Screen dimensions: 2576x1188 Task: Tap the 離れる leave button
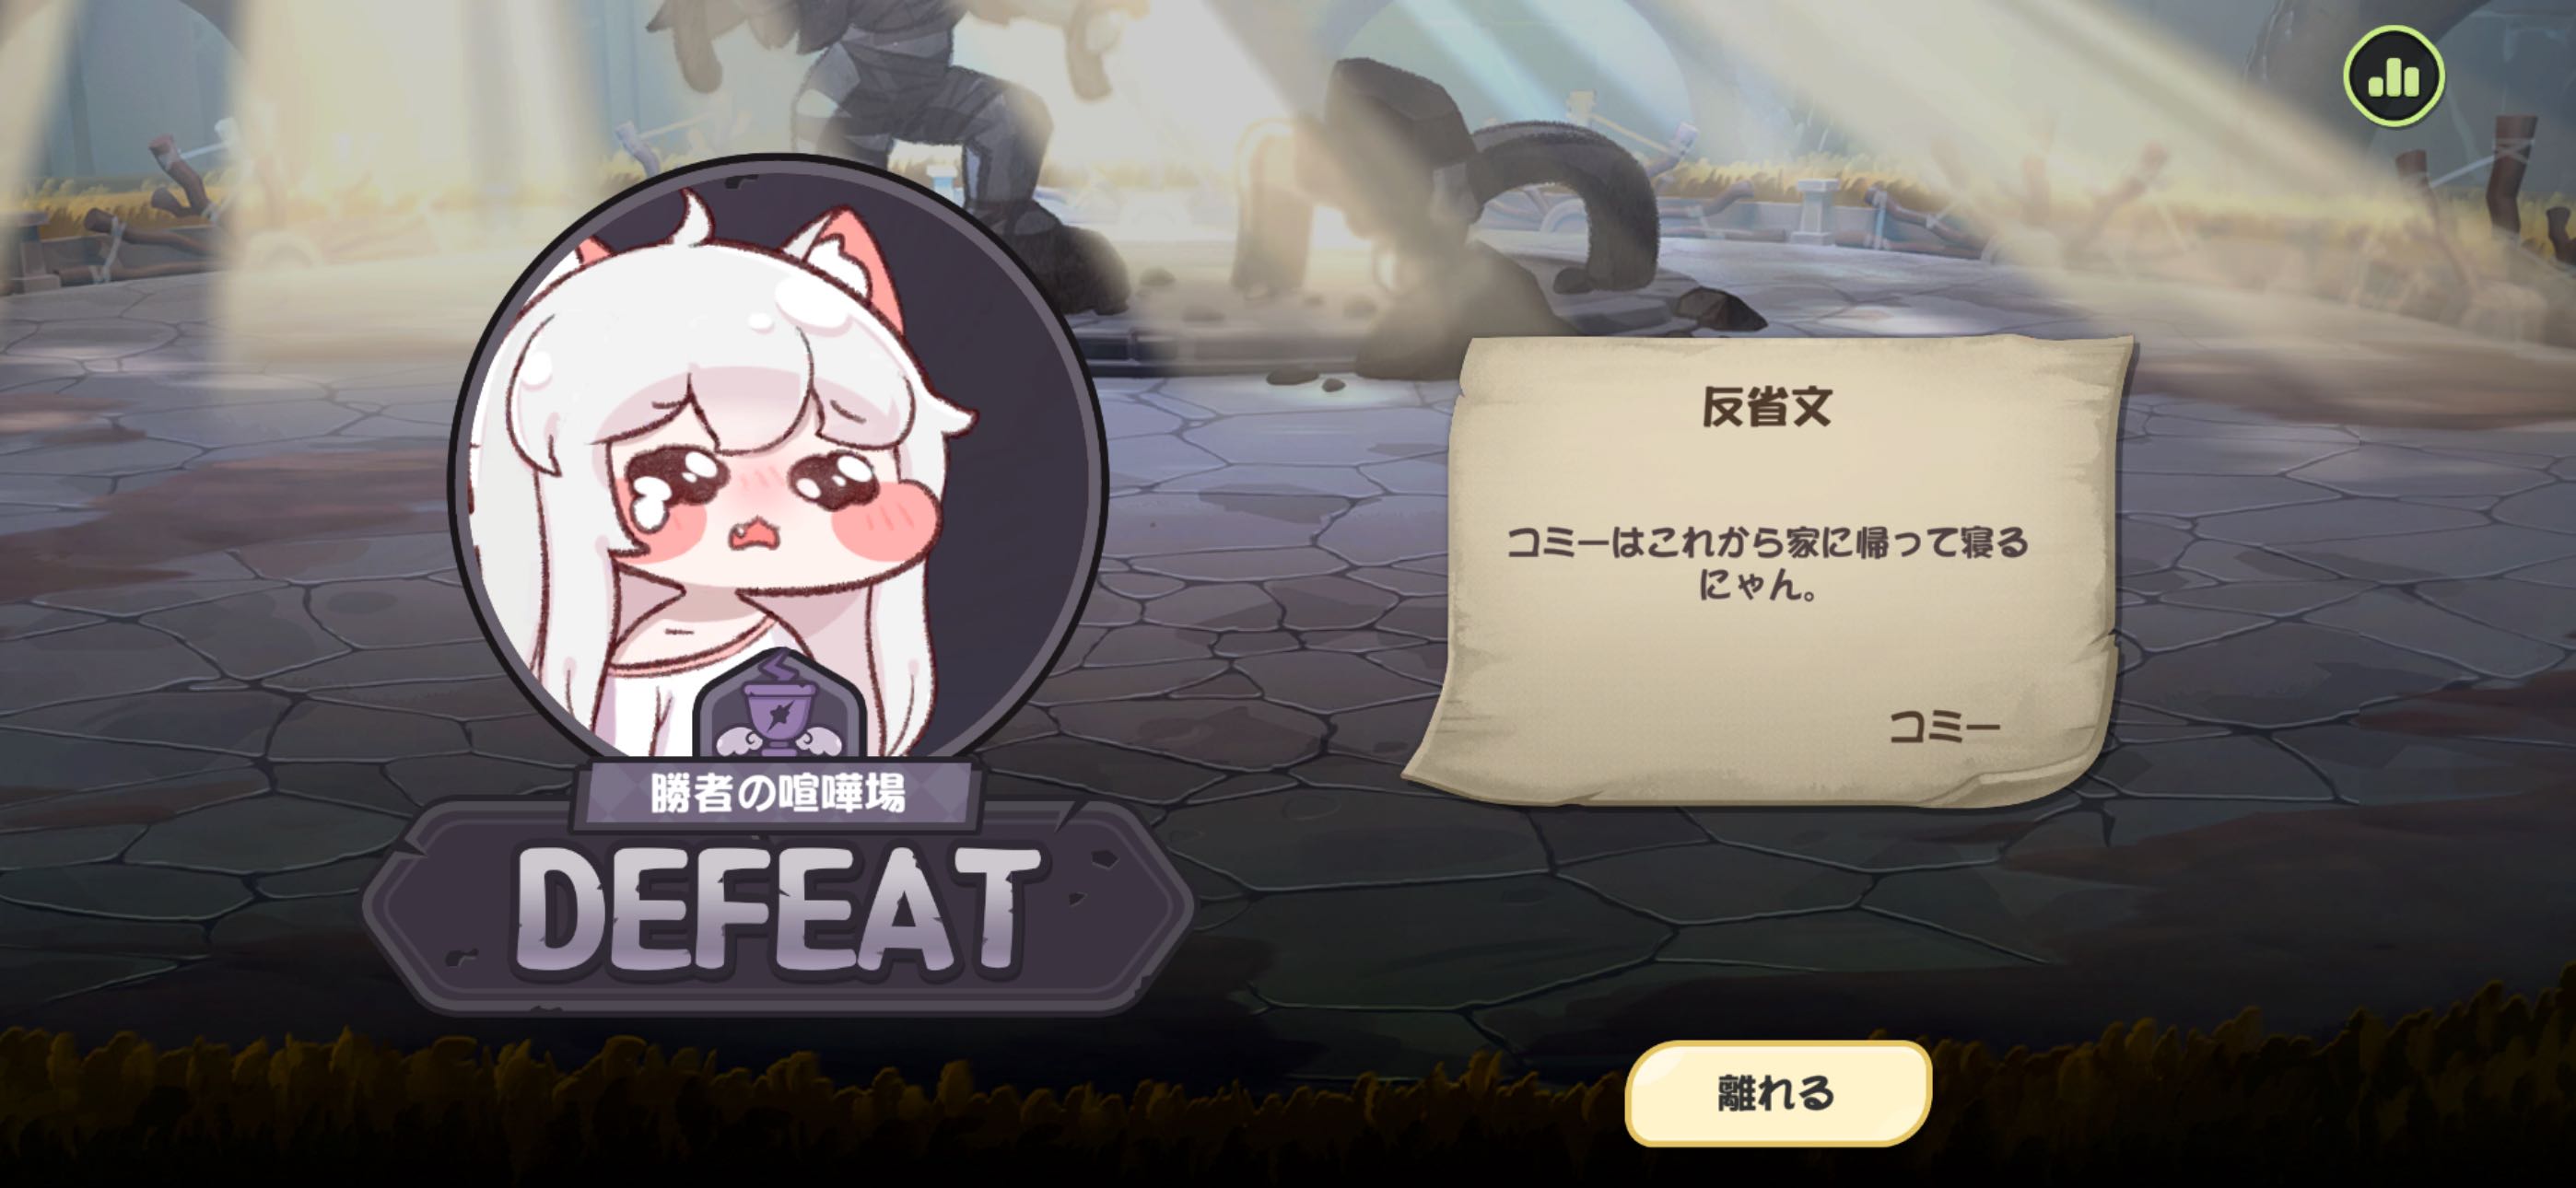click(x=1777, y=1093)
